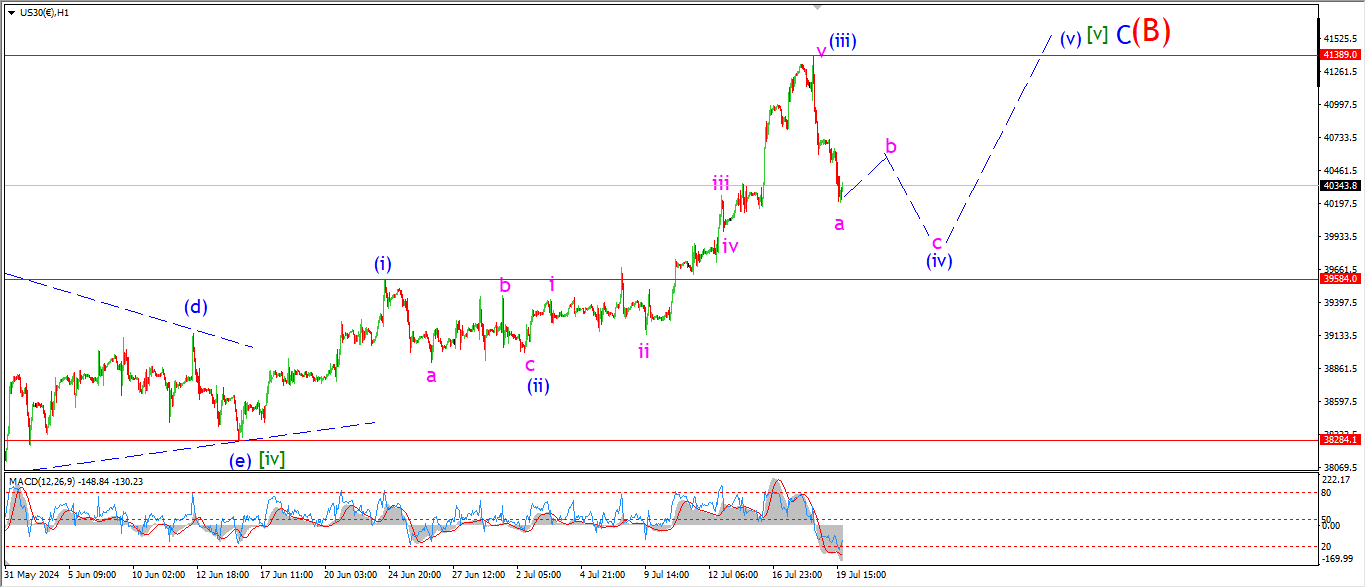Select the magenta b label on projected path
Image resolution: width=1366 pixels, height=588 pixels.
click(891, 147)
